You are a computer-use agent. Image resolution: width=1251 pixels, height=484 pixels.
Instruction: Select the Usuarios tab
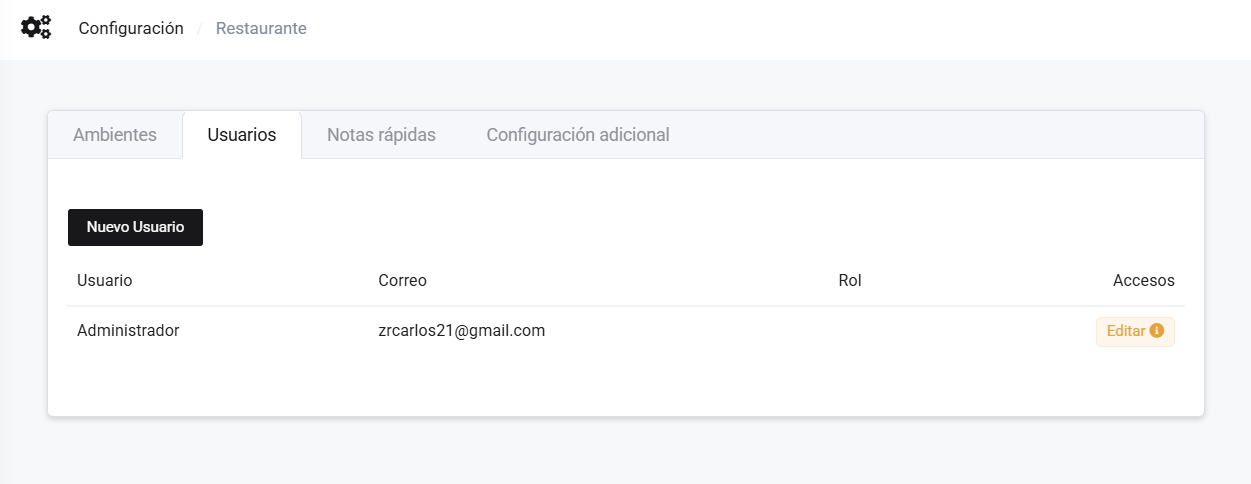(x=242, y=135)
